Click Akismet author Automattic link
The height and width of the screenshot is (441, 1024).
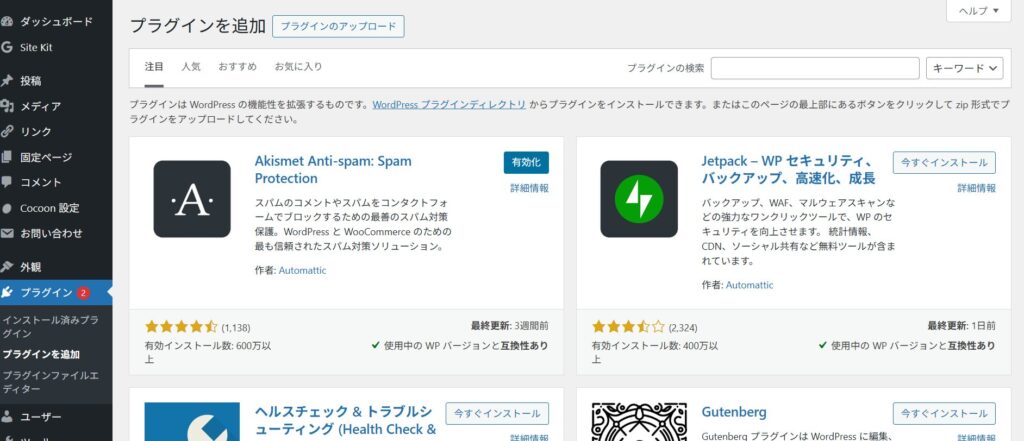click(x=302, y=270)
